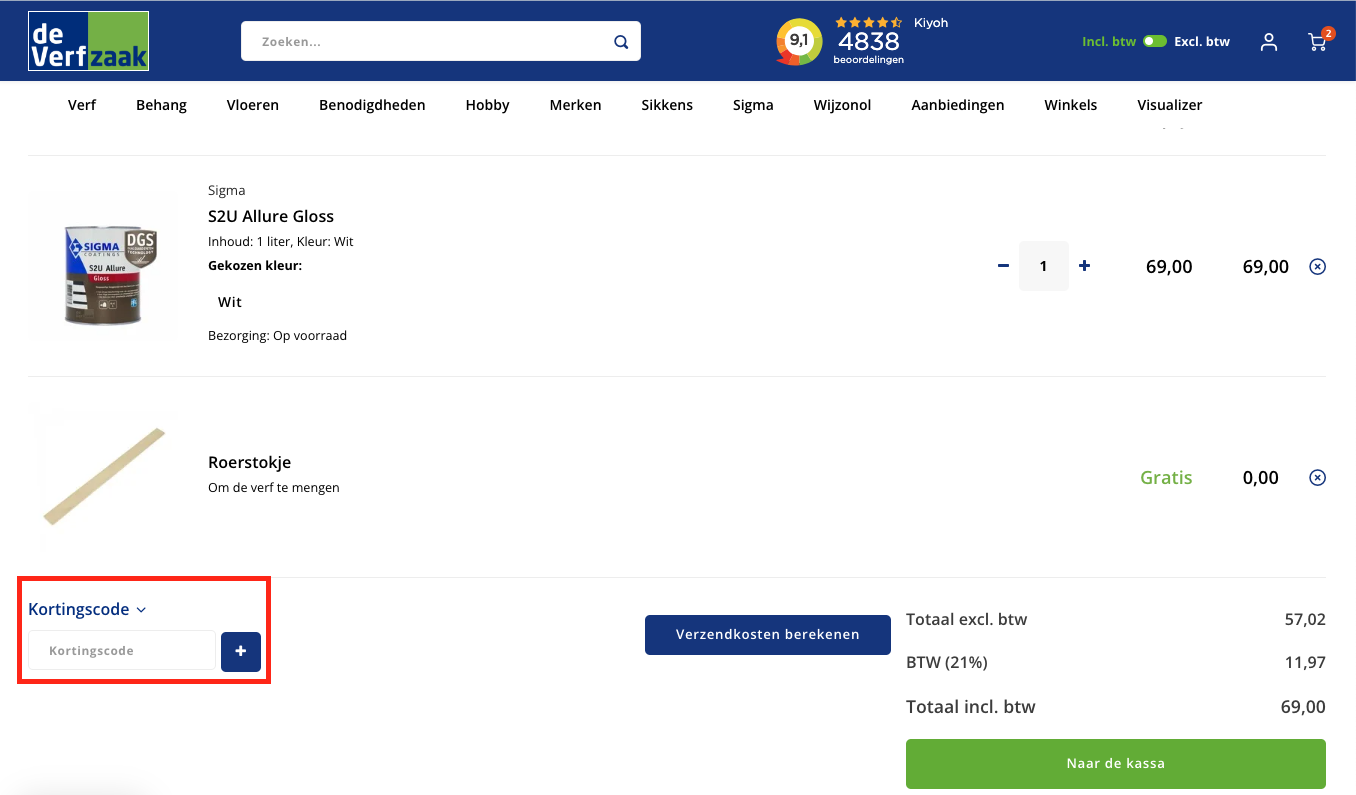Click the 57,02 total amount
Screen dimensions: 1356x795
1305,620
